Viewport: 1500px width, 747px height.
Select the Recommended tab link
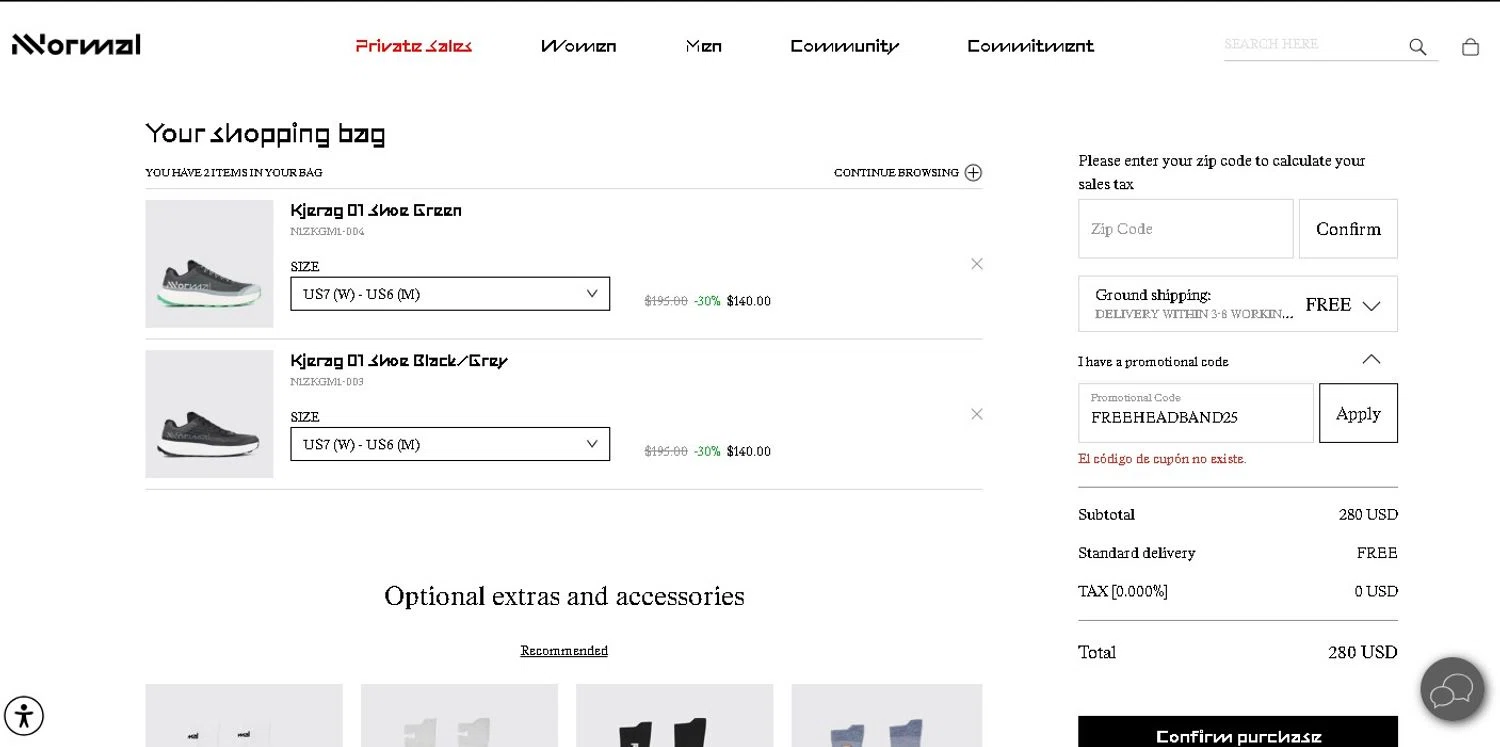[564, 651]
